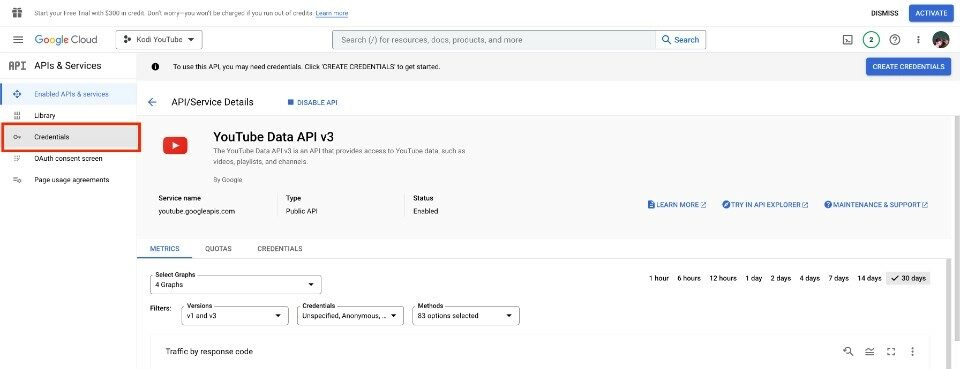Click the YouTube logo icon
The width and height of the screenshot is (960, 369).
pyautogui.click(x=175, y=145)
